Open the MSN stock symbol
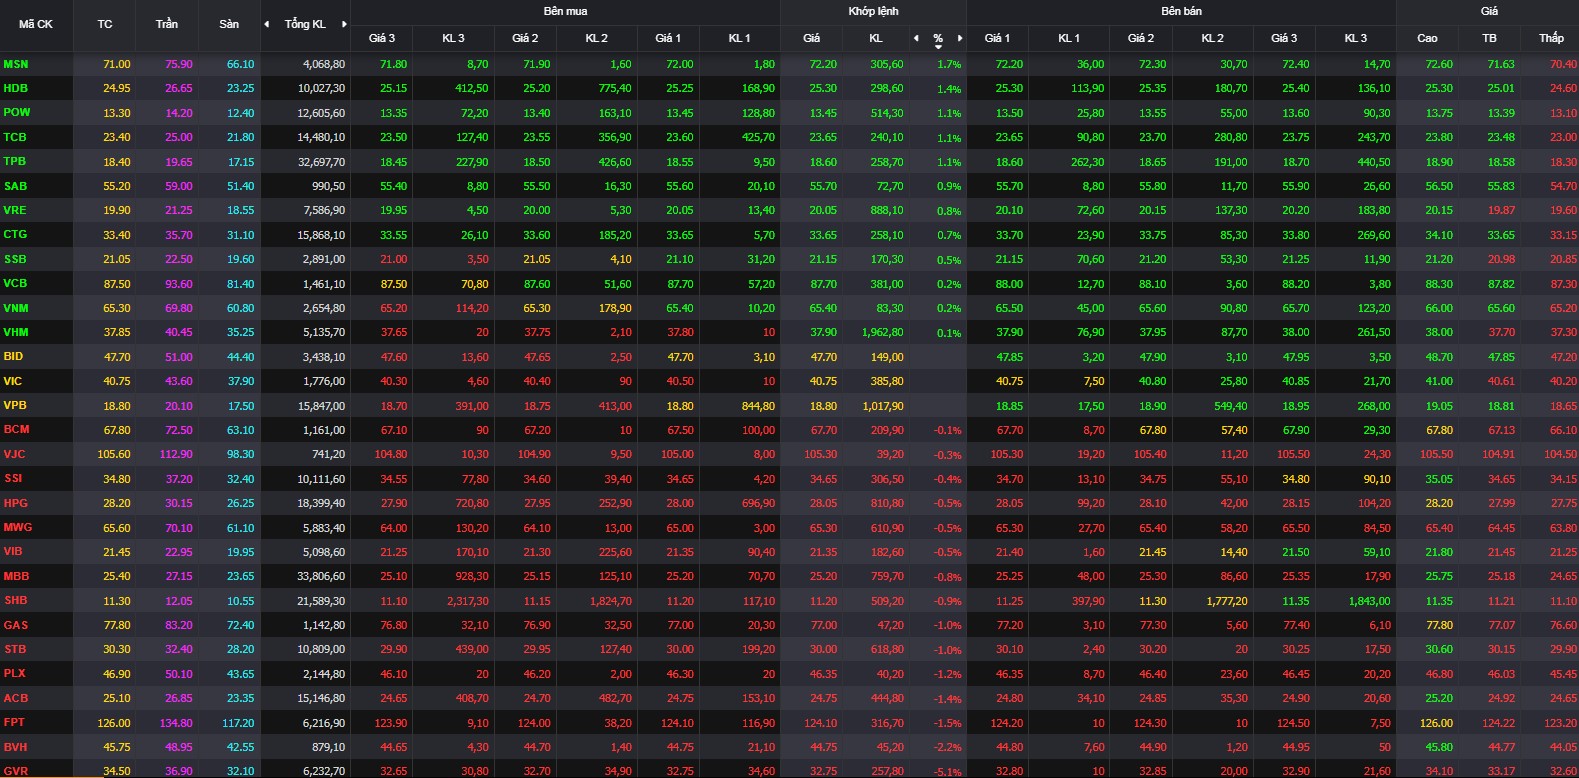 click(x=16, y=64)
